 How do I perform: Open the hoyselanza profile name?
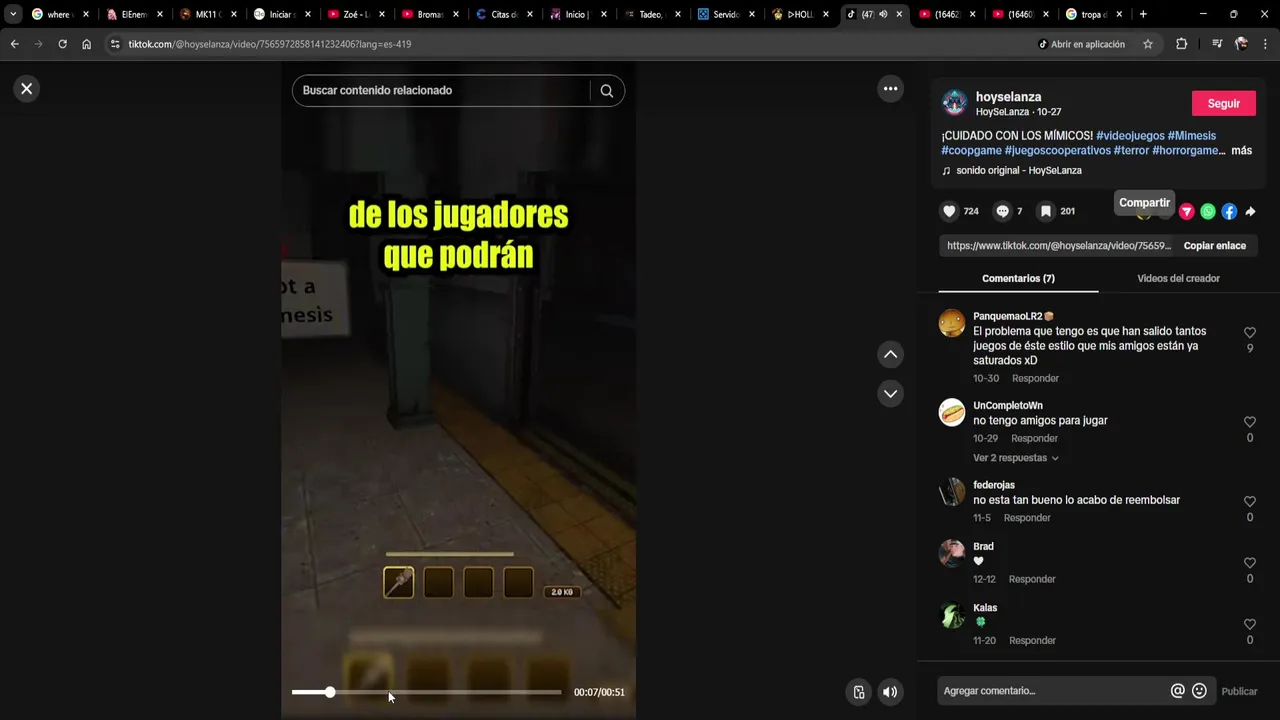tap(1008, 97)
